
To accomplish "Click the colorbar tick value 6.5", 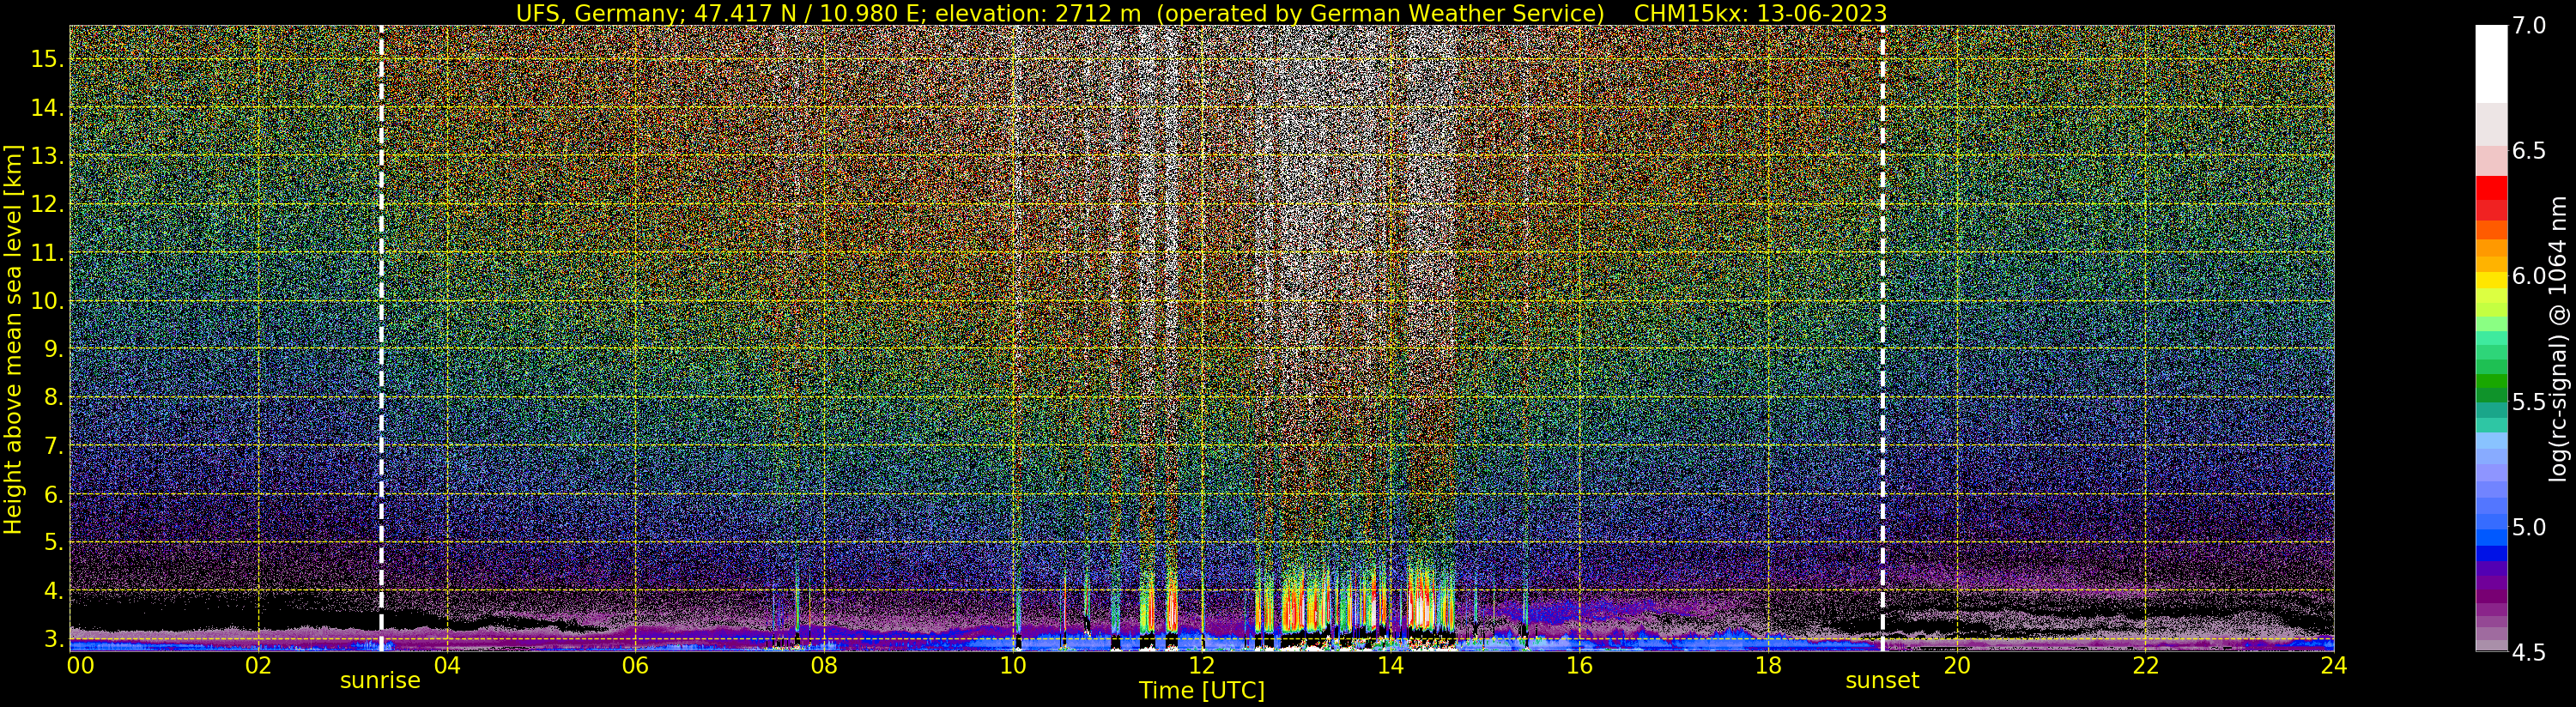I will tap(2529, 151).
